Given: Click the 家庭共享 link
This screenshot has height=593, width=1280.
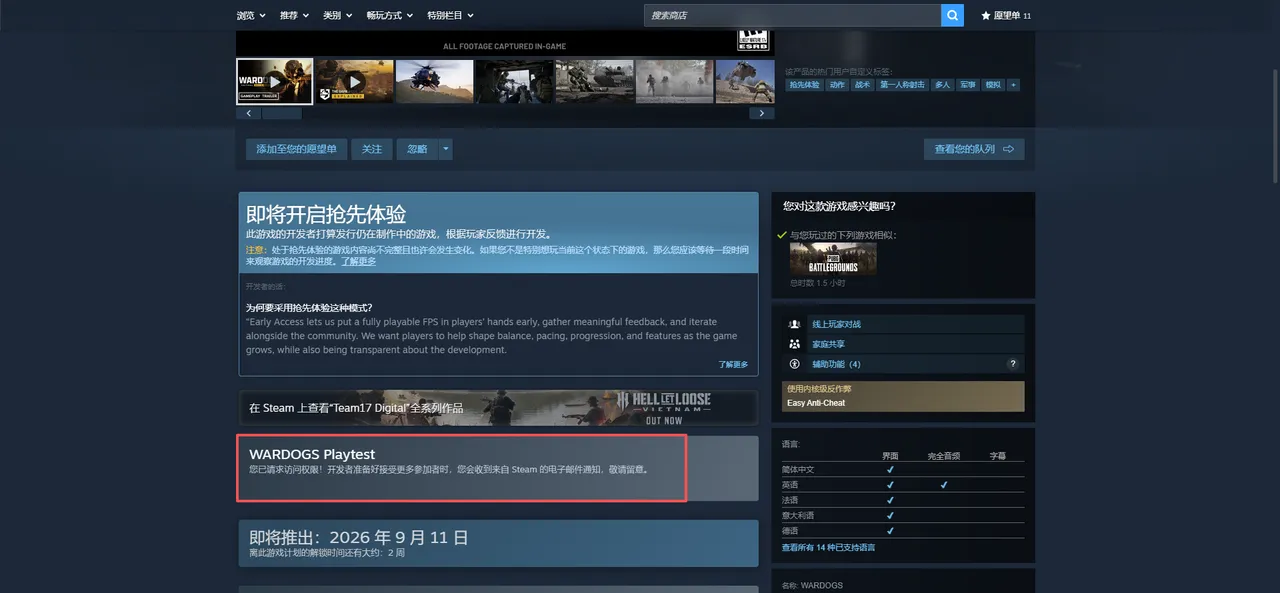Looking at the screenshot, I should coord(828,344).
